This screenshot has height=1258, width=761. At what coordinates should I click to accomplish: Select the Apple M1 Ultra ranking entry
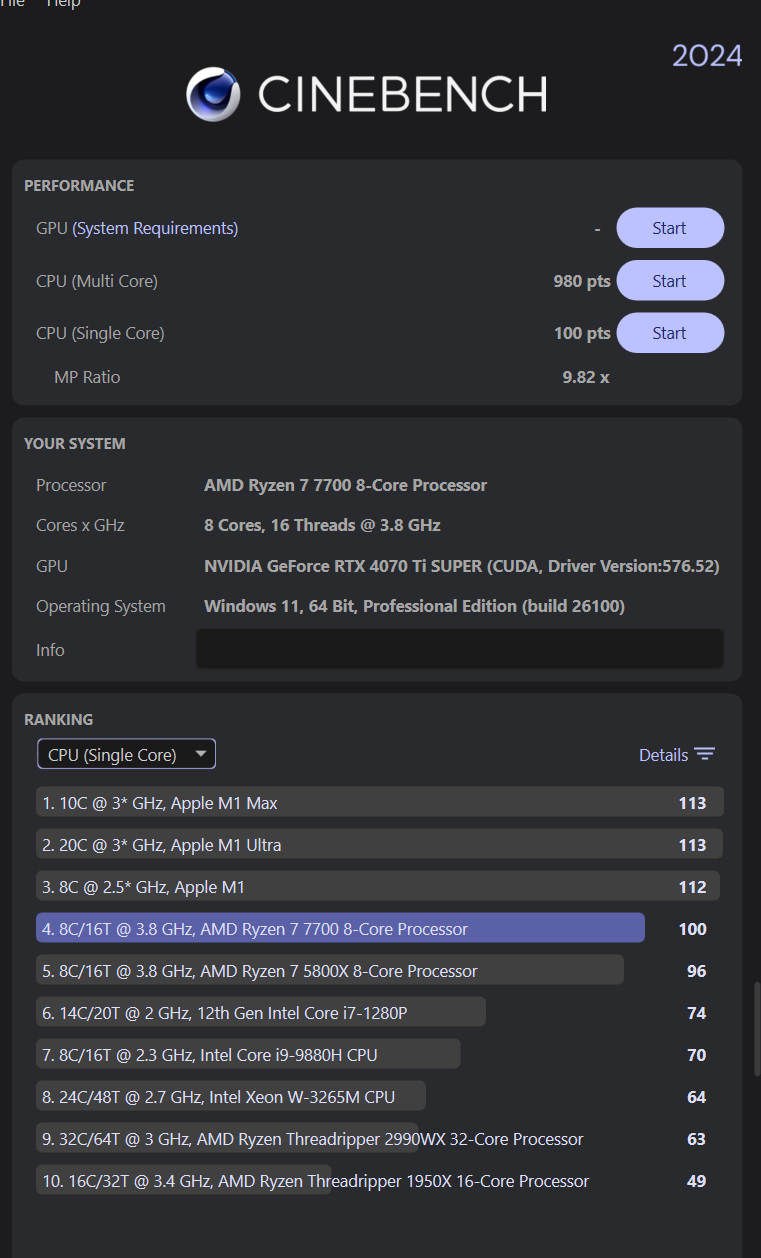coord(380,845)
